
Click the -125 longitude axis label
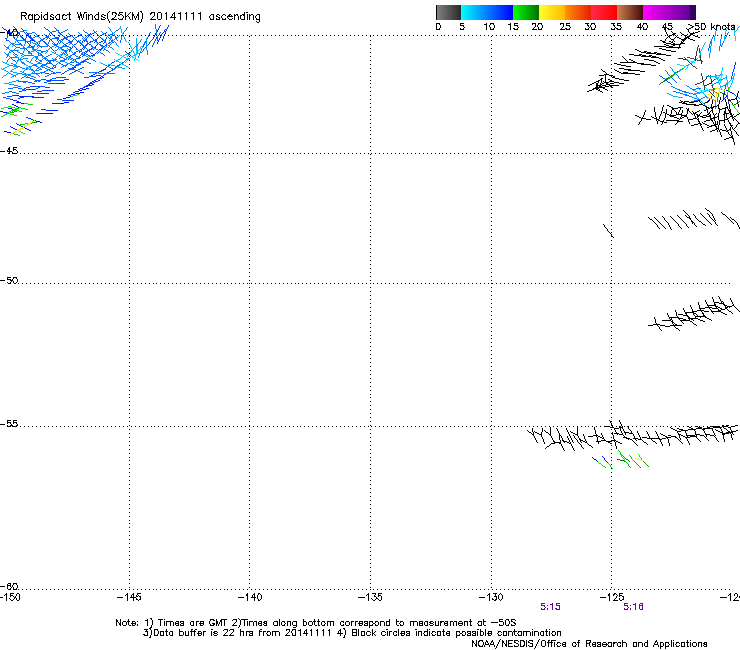tap(612, 597)
